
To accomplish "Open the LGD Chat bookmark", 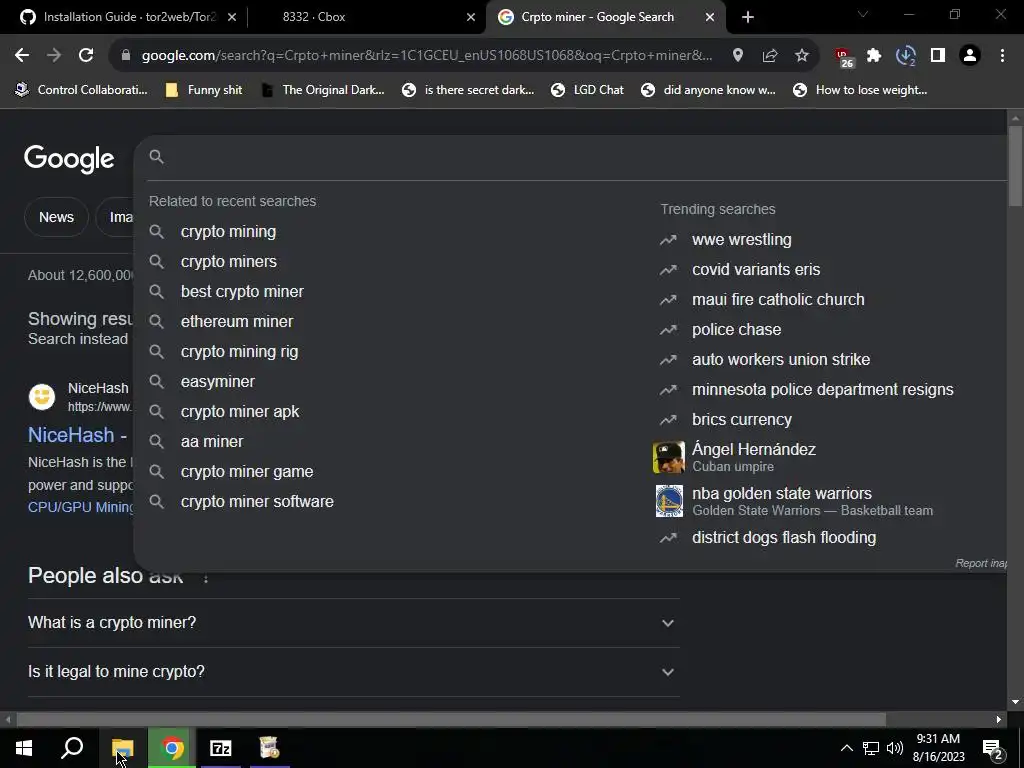I will pyautogui.click(x=587, y=90).
